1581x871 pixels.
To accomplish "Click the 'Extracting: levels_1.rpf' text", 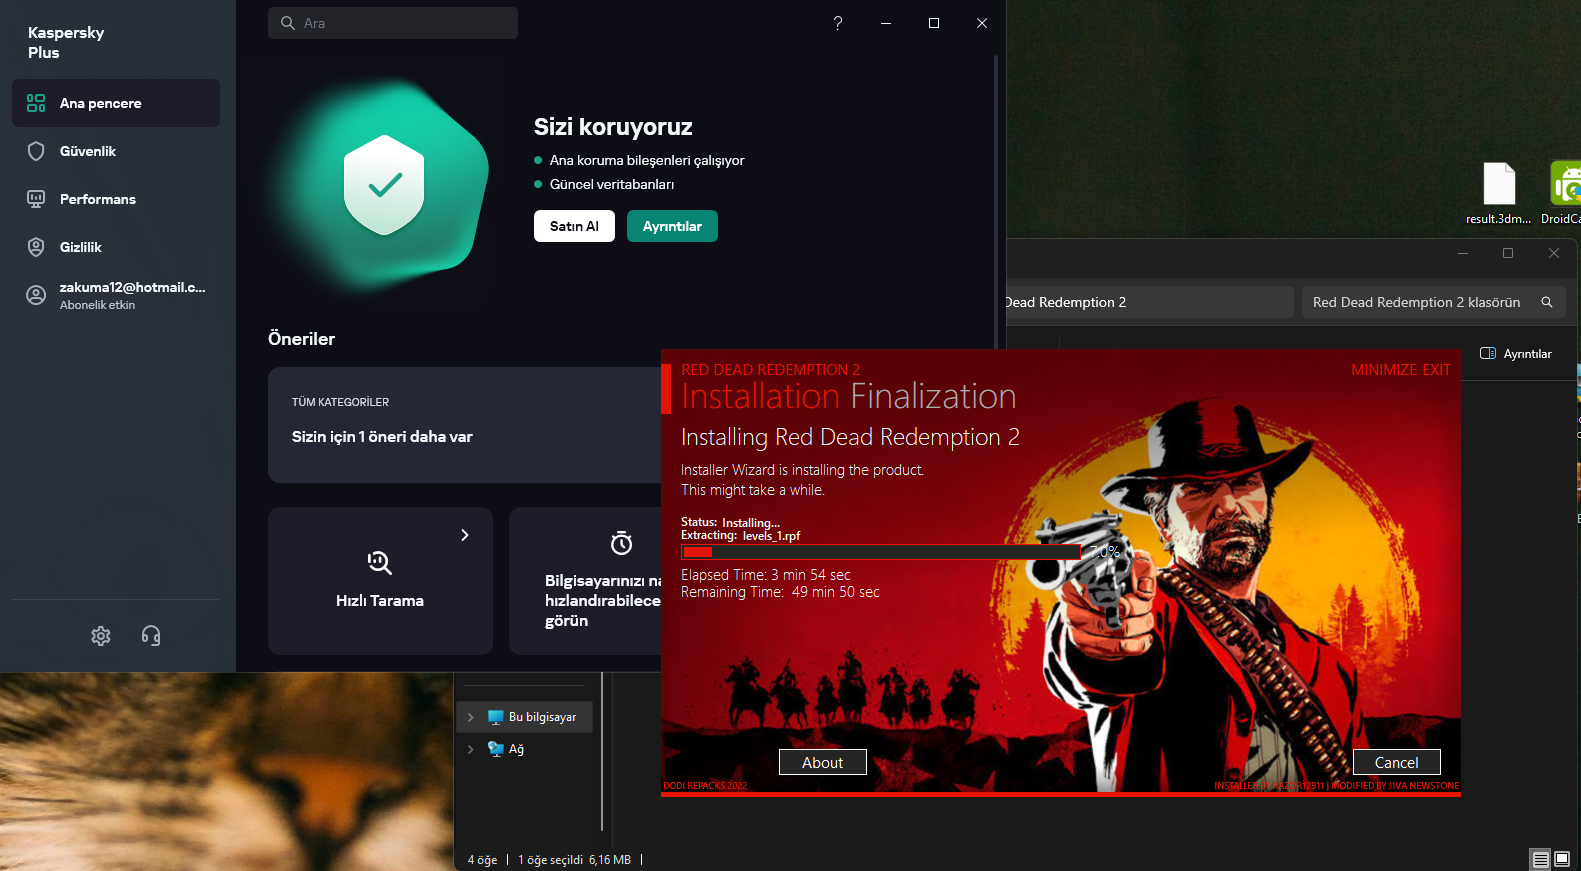I will pos(740,536).
